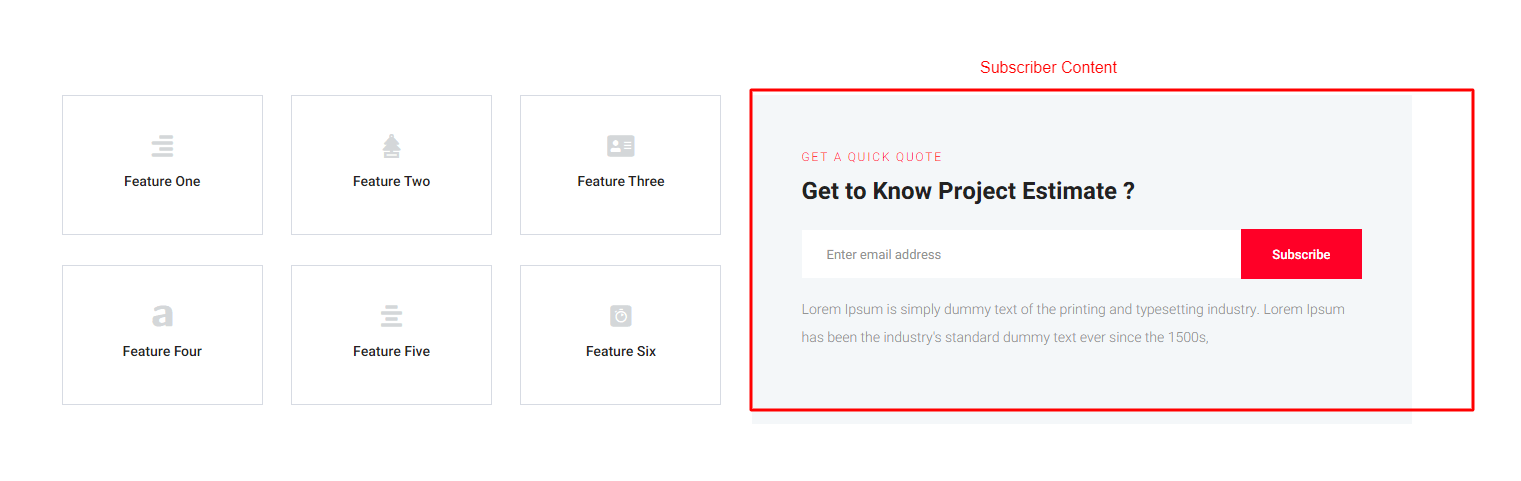Click the empty area below Feature Six text

click(620, 383)
